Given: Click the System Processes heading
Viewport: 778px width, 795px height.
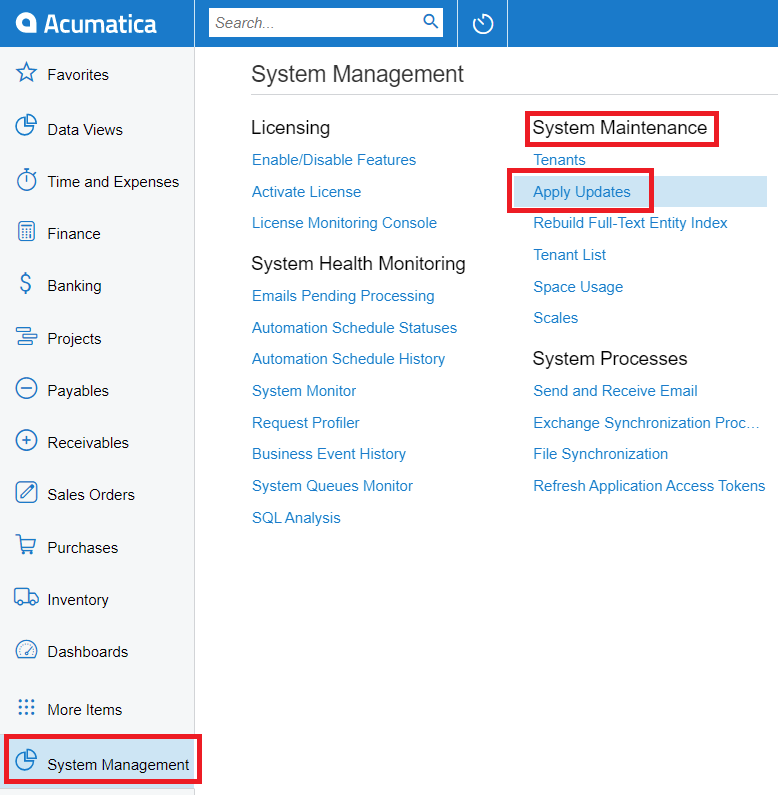Looking at the screenshot, I should tap(610, 359).
